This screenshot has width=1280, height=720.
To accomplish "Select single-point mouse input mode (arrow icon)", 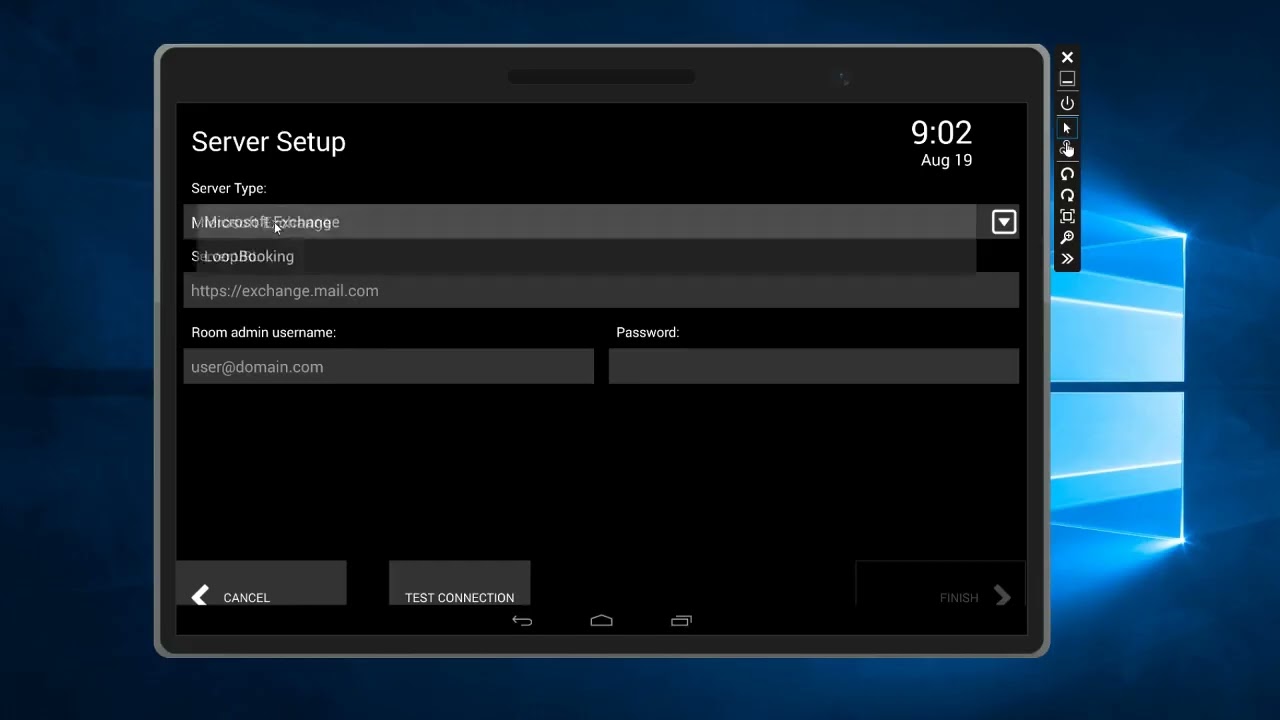I will tap(1067, 128).
